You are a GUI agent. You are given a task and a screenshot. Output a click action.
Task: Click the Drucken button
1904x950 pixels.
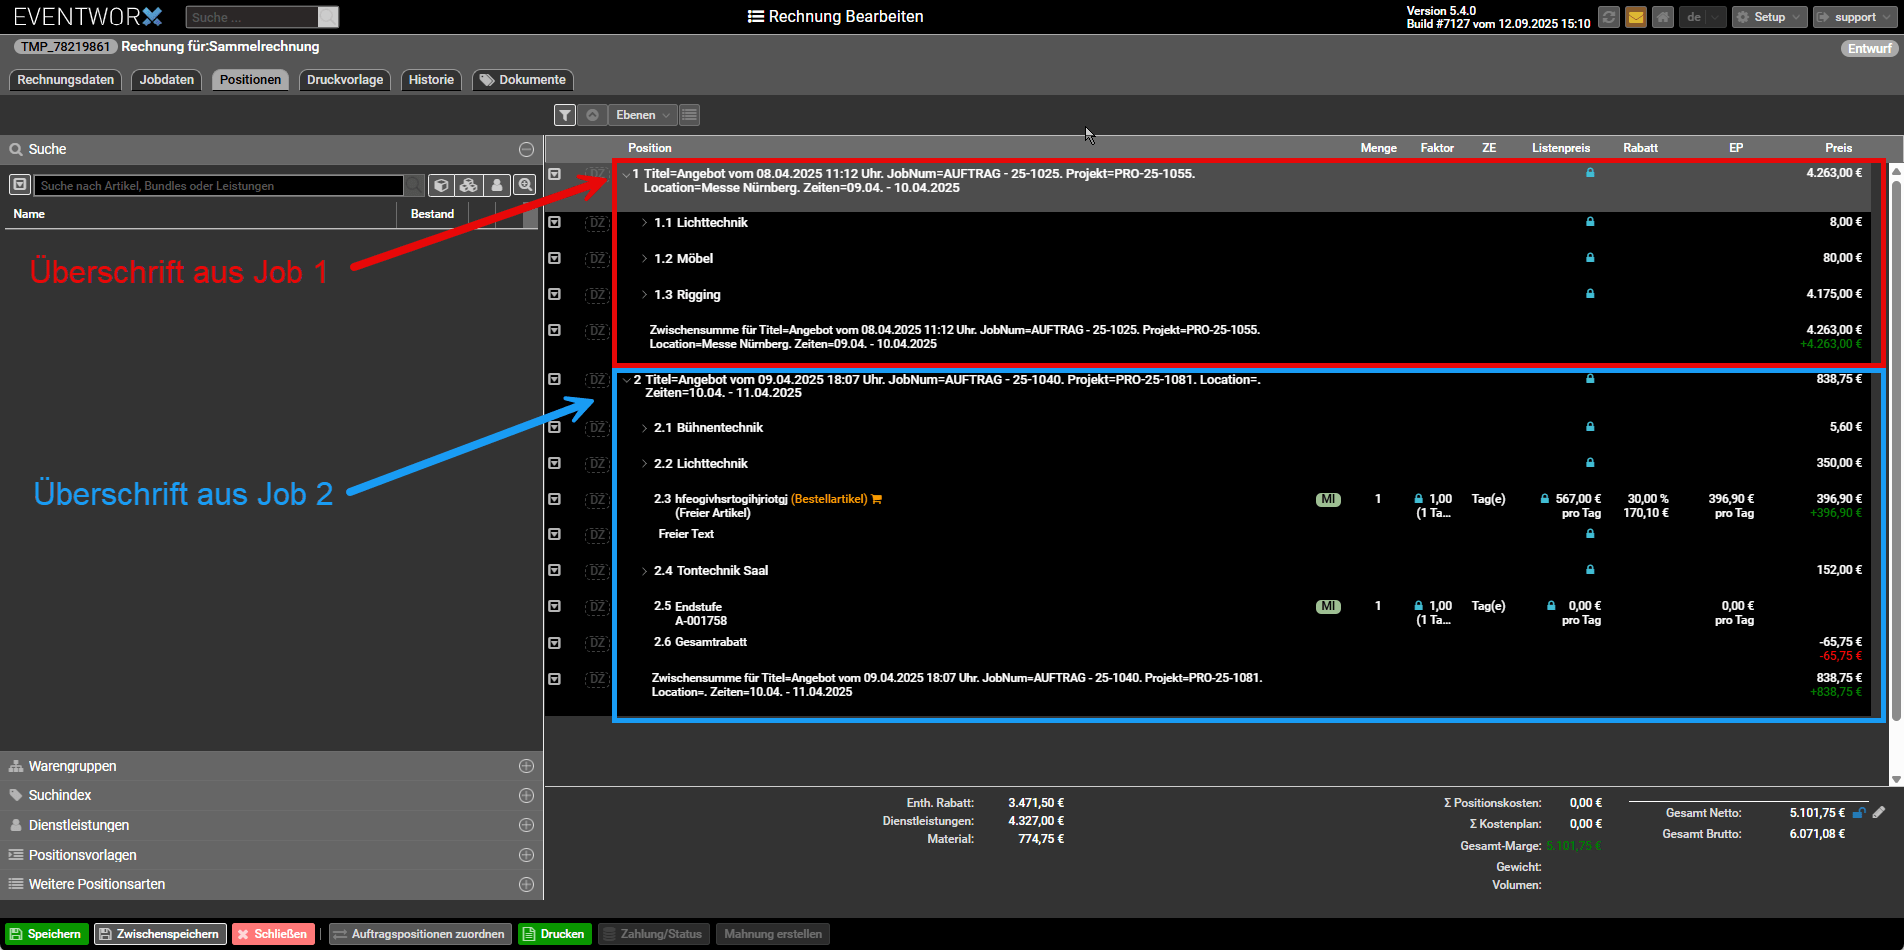[554, 934]
